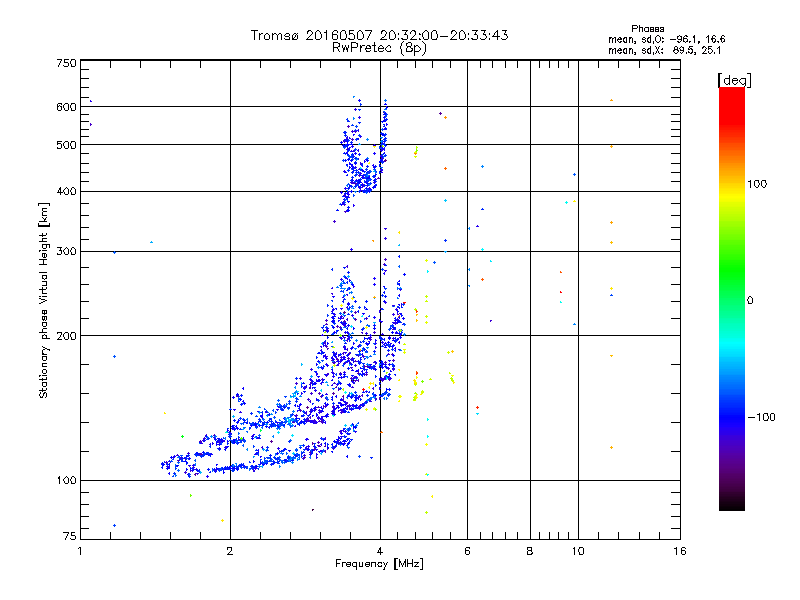Click y-axis tick label '400'
Screen dimensions: 800x600
pyautogui.click(x=66, y=192)
